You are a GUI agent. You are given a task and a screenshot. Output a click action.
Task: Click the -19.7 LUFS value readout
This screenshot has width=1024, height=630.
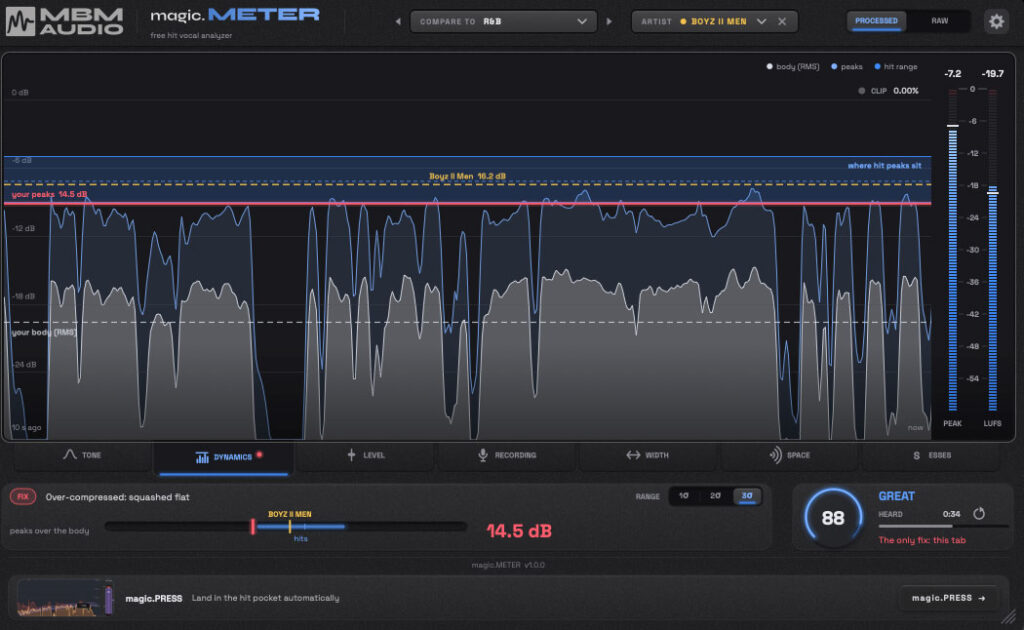993,74
